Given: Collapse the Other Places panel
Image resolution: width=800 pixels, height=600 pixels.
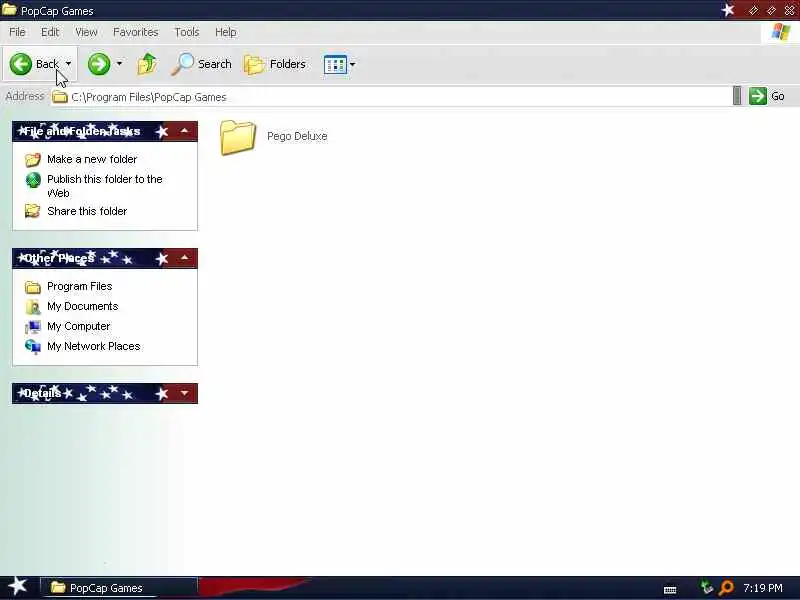Looking at the screenshot, I should [184, 258].
